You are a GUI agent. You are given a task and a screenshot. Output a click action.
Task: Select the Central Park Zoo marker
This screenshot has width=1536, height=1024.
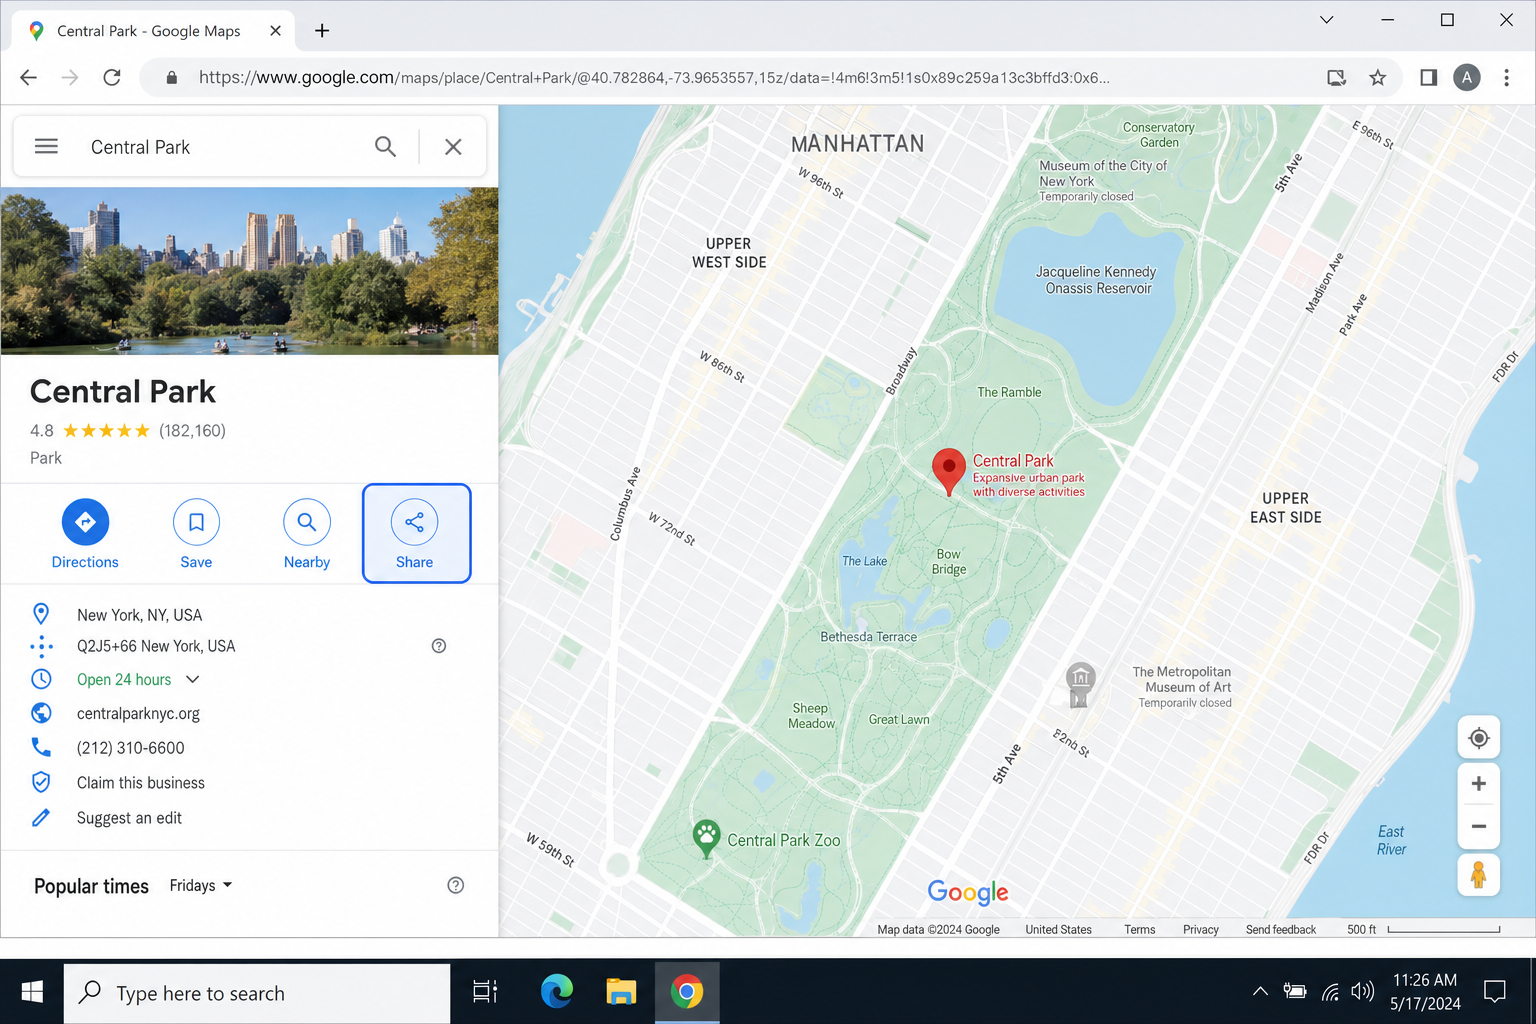pyautogui.click(x=706, y=839)
